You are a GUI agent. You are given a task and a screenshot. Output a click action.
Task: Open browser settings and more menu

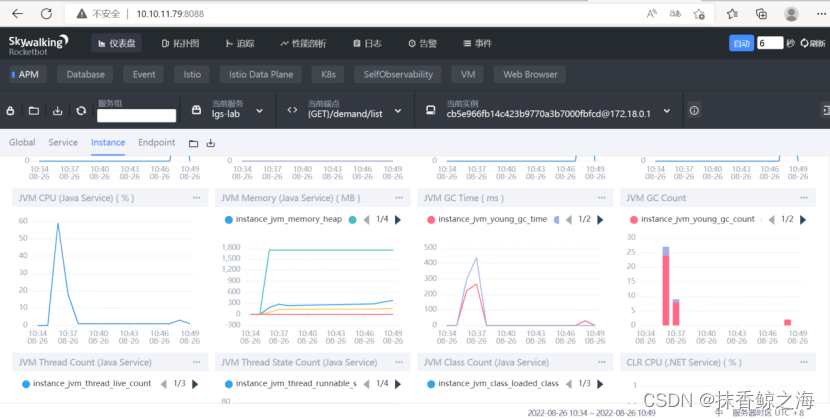pos(821,14)
